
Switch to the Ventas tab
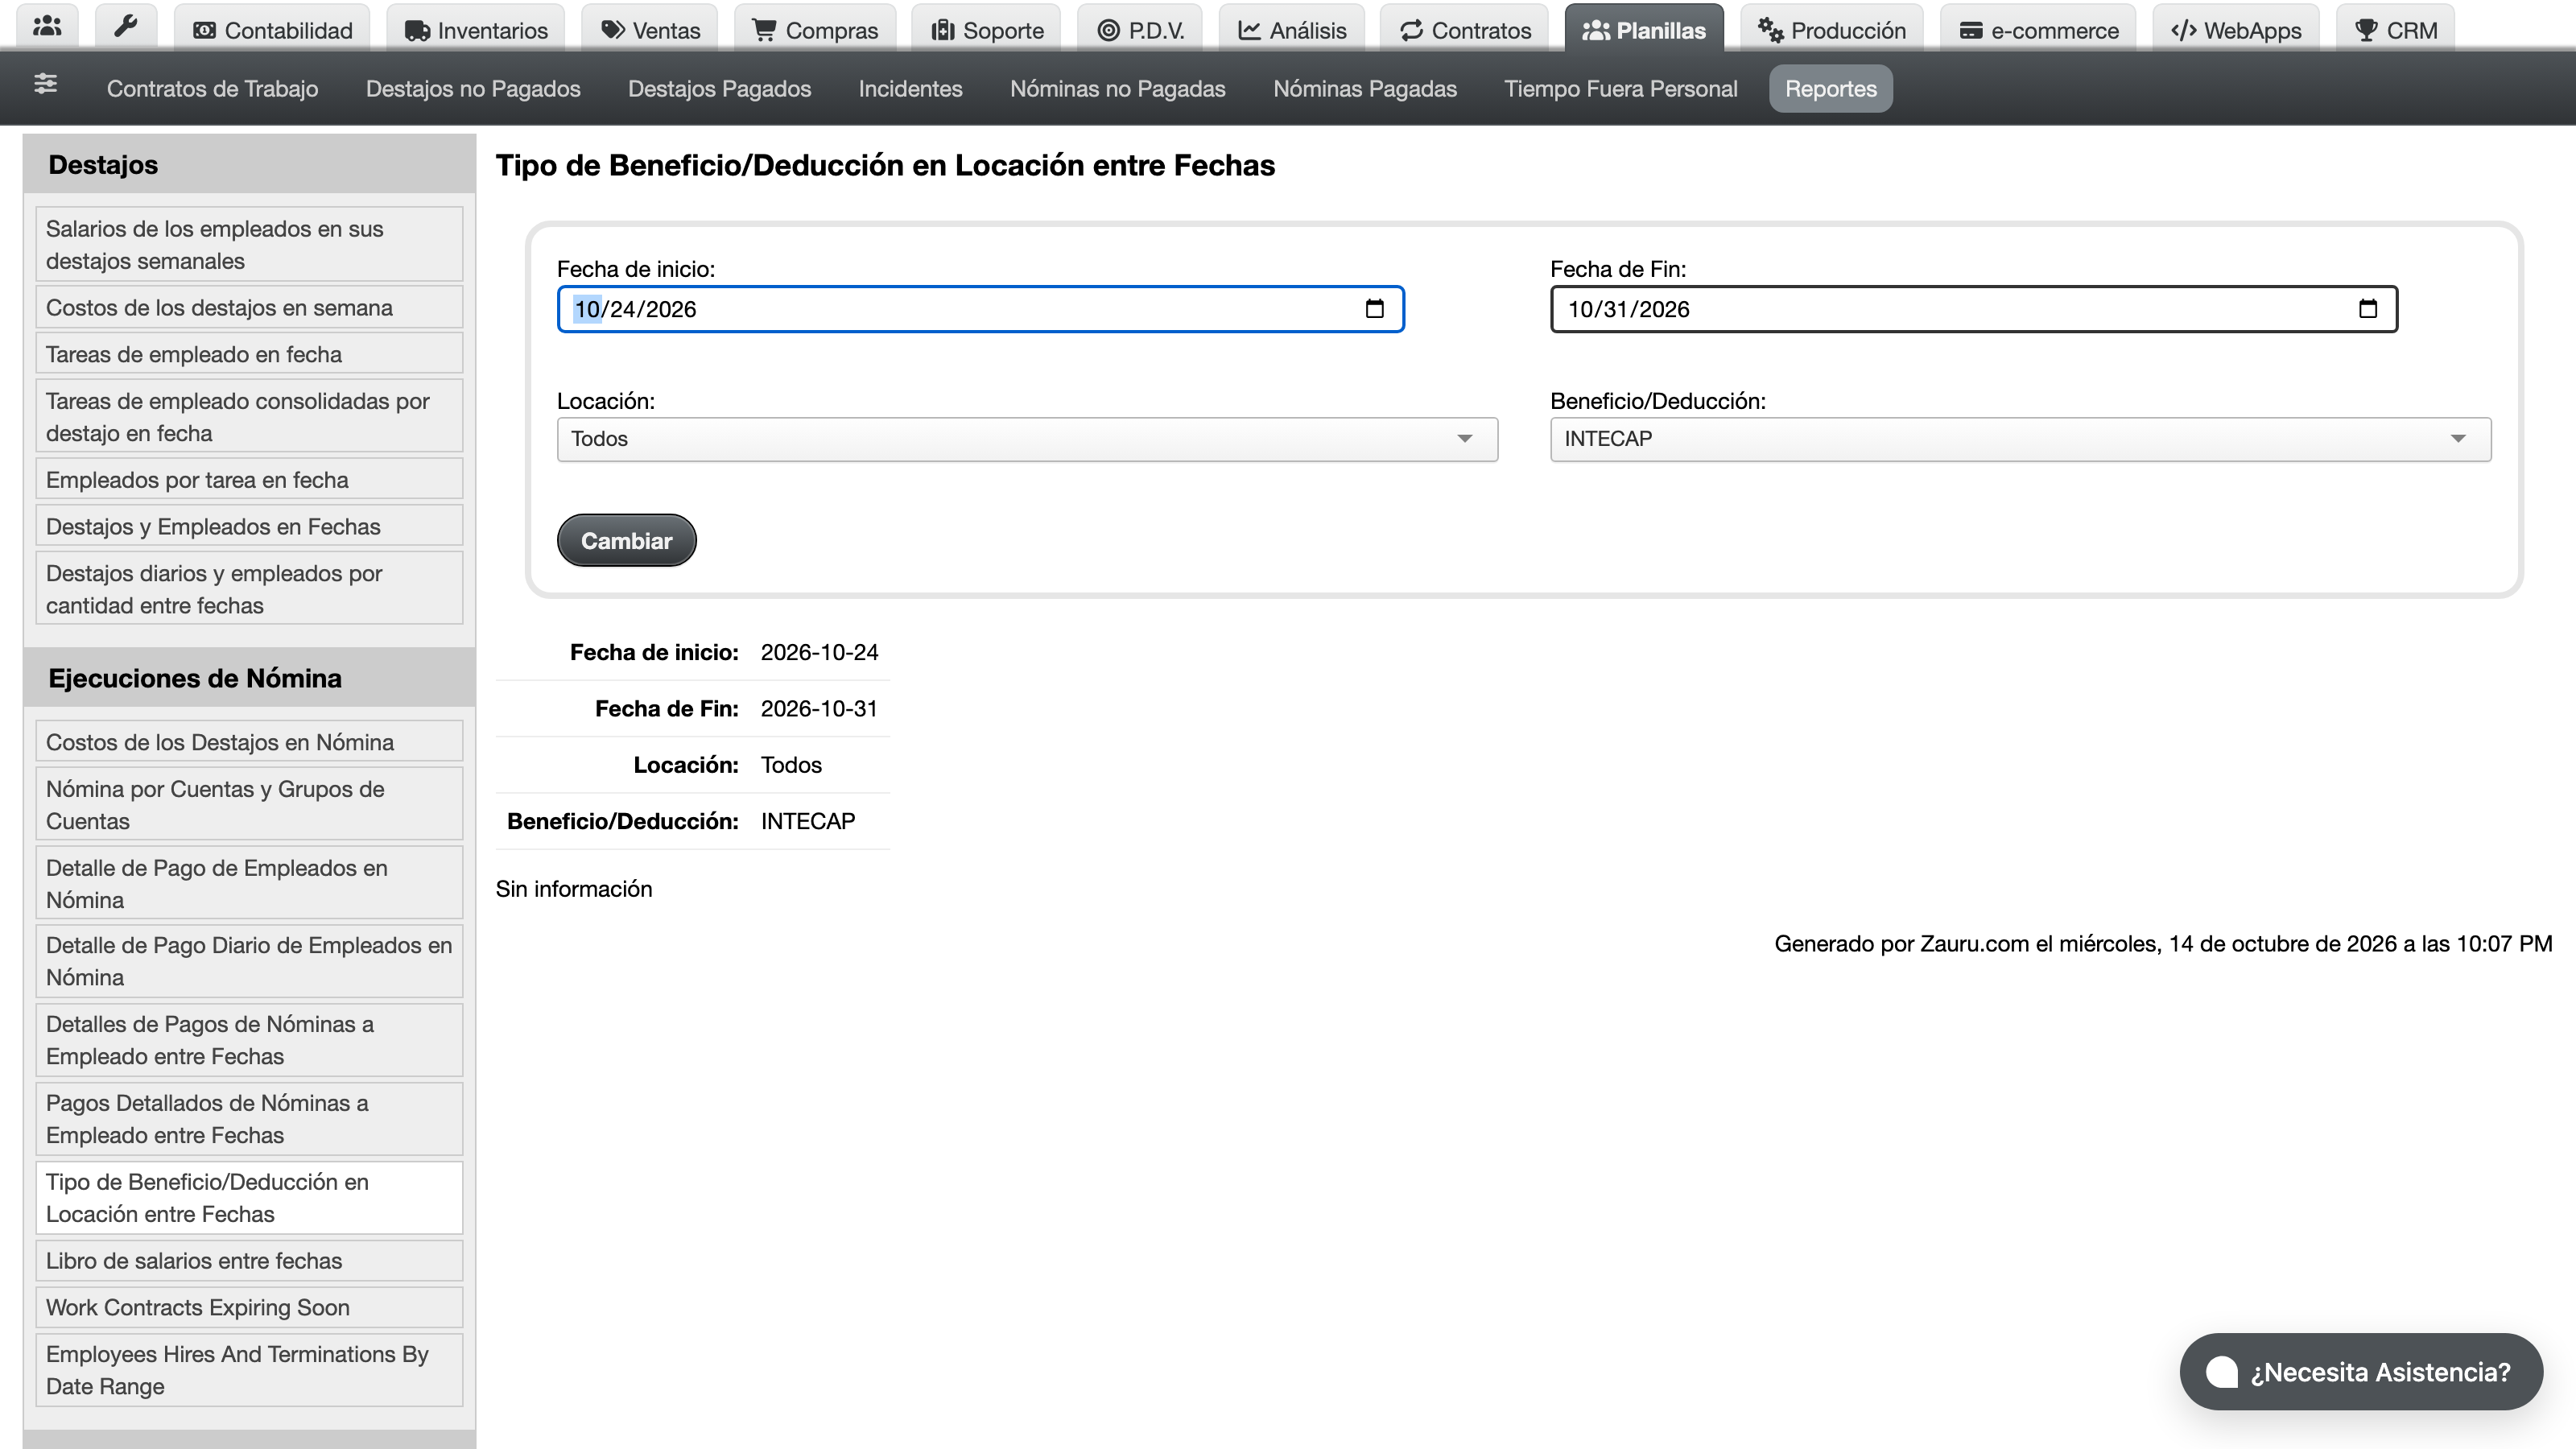point(650,30)
